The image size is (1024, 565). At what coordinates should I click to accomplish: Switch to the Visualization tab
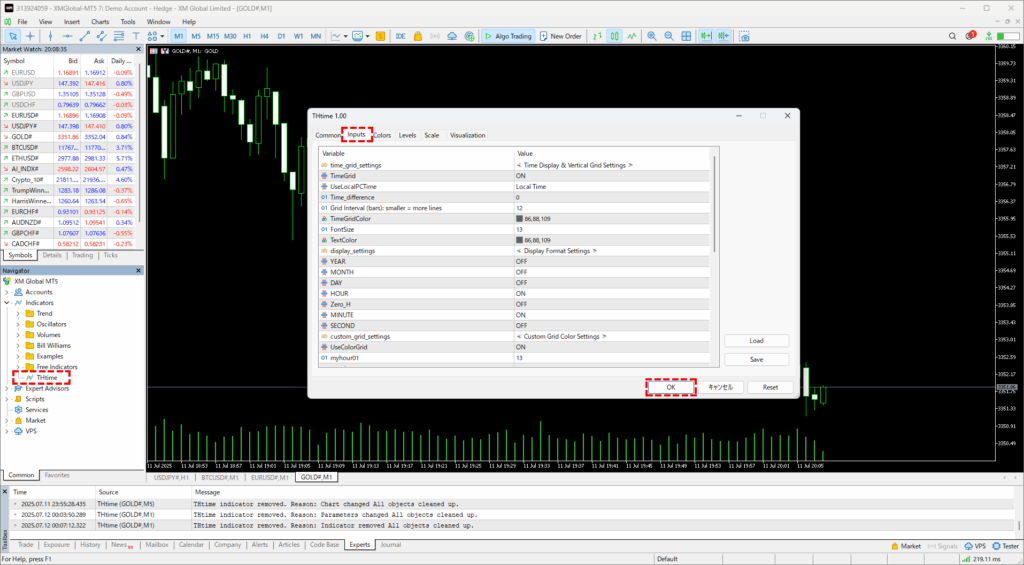[468, 135]
